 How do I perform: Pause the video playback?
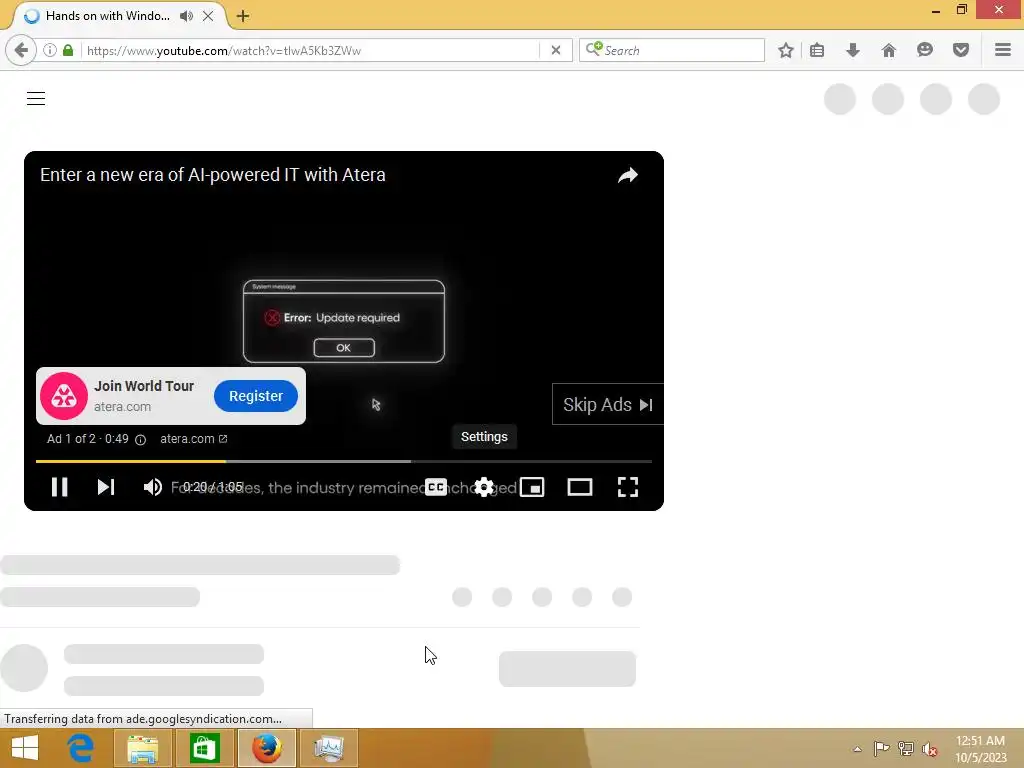[59, 487]
